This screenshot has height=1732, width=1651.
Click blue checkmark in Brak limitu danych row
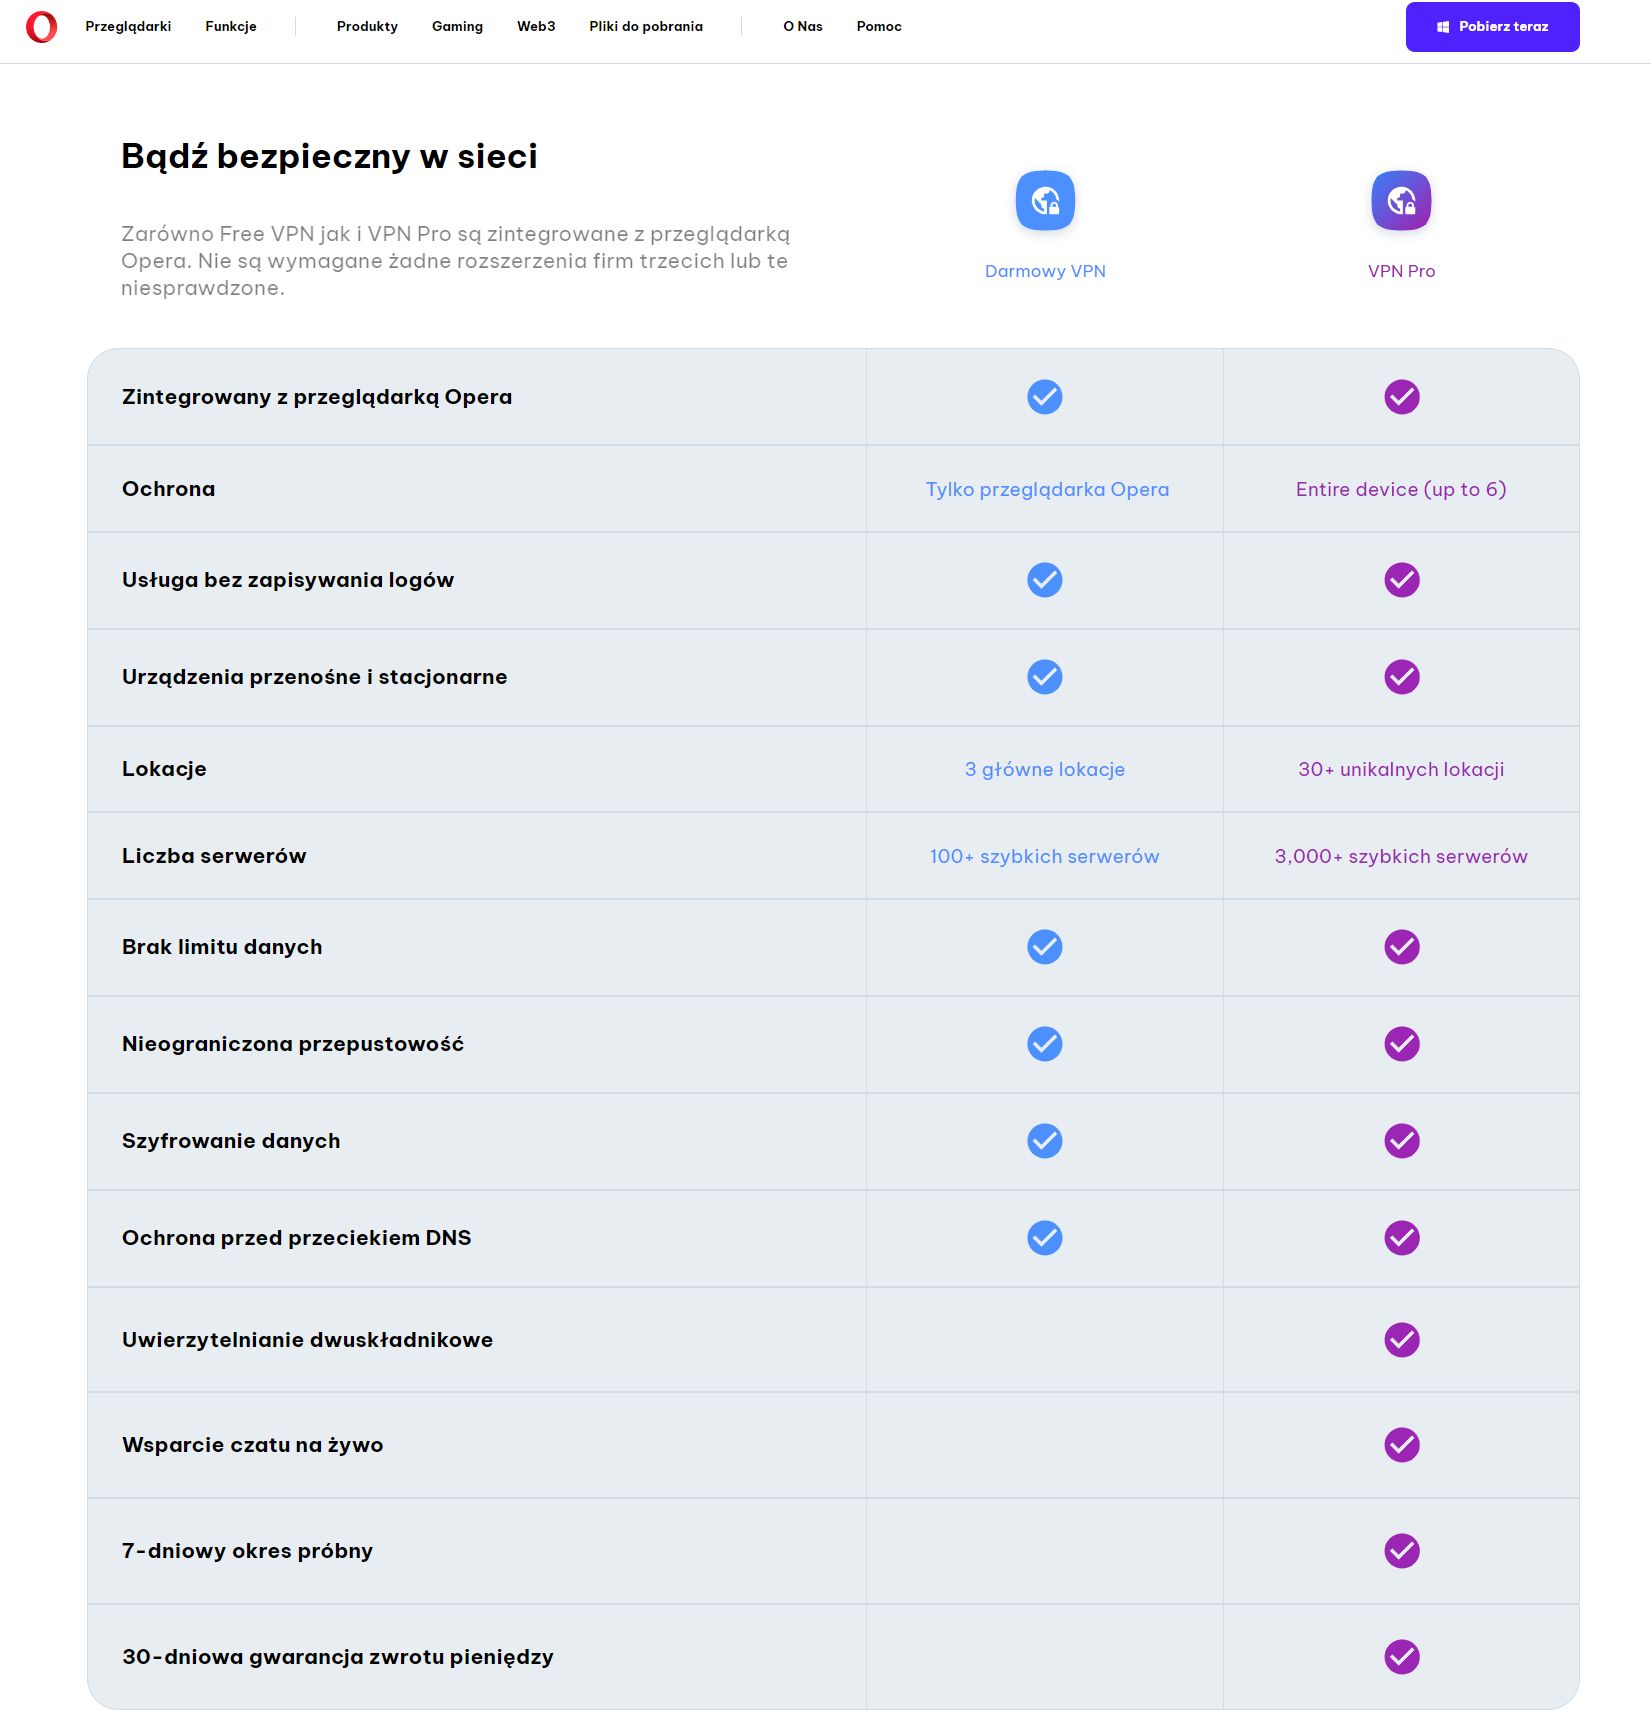[x=1045, y=947]
